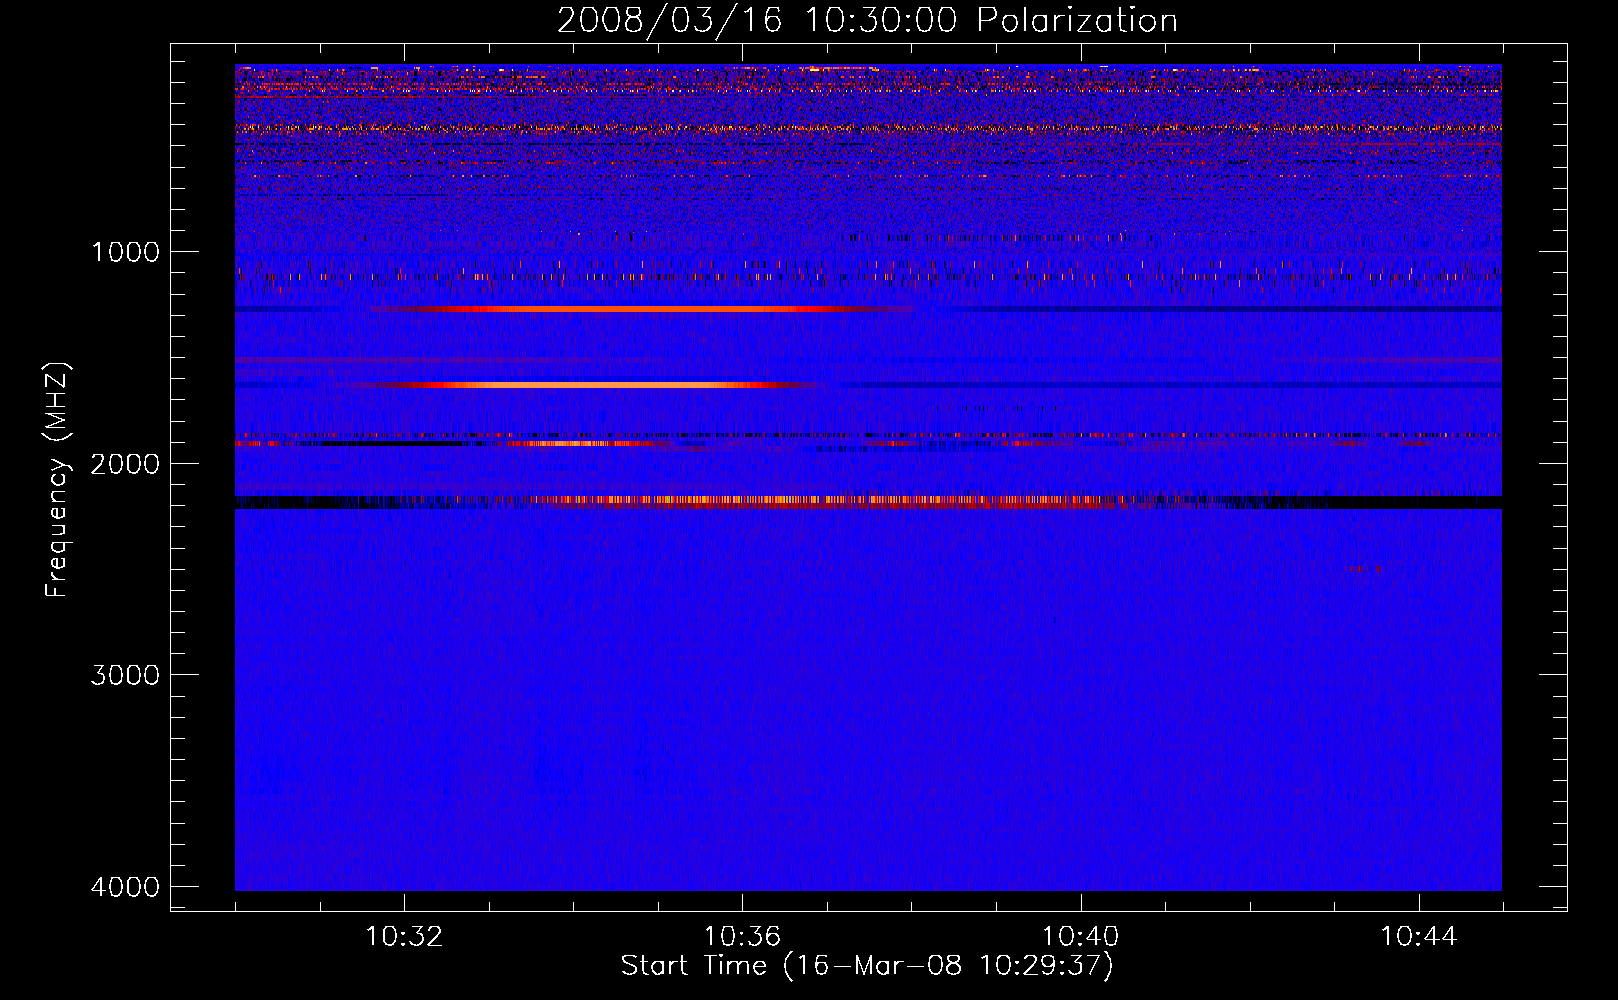
Task: Select the '3000' frequency tick label
Action: (x=125, y=675)
